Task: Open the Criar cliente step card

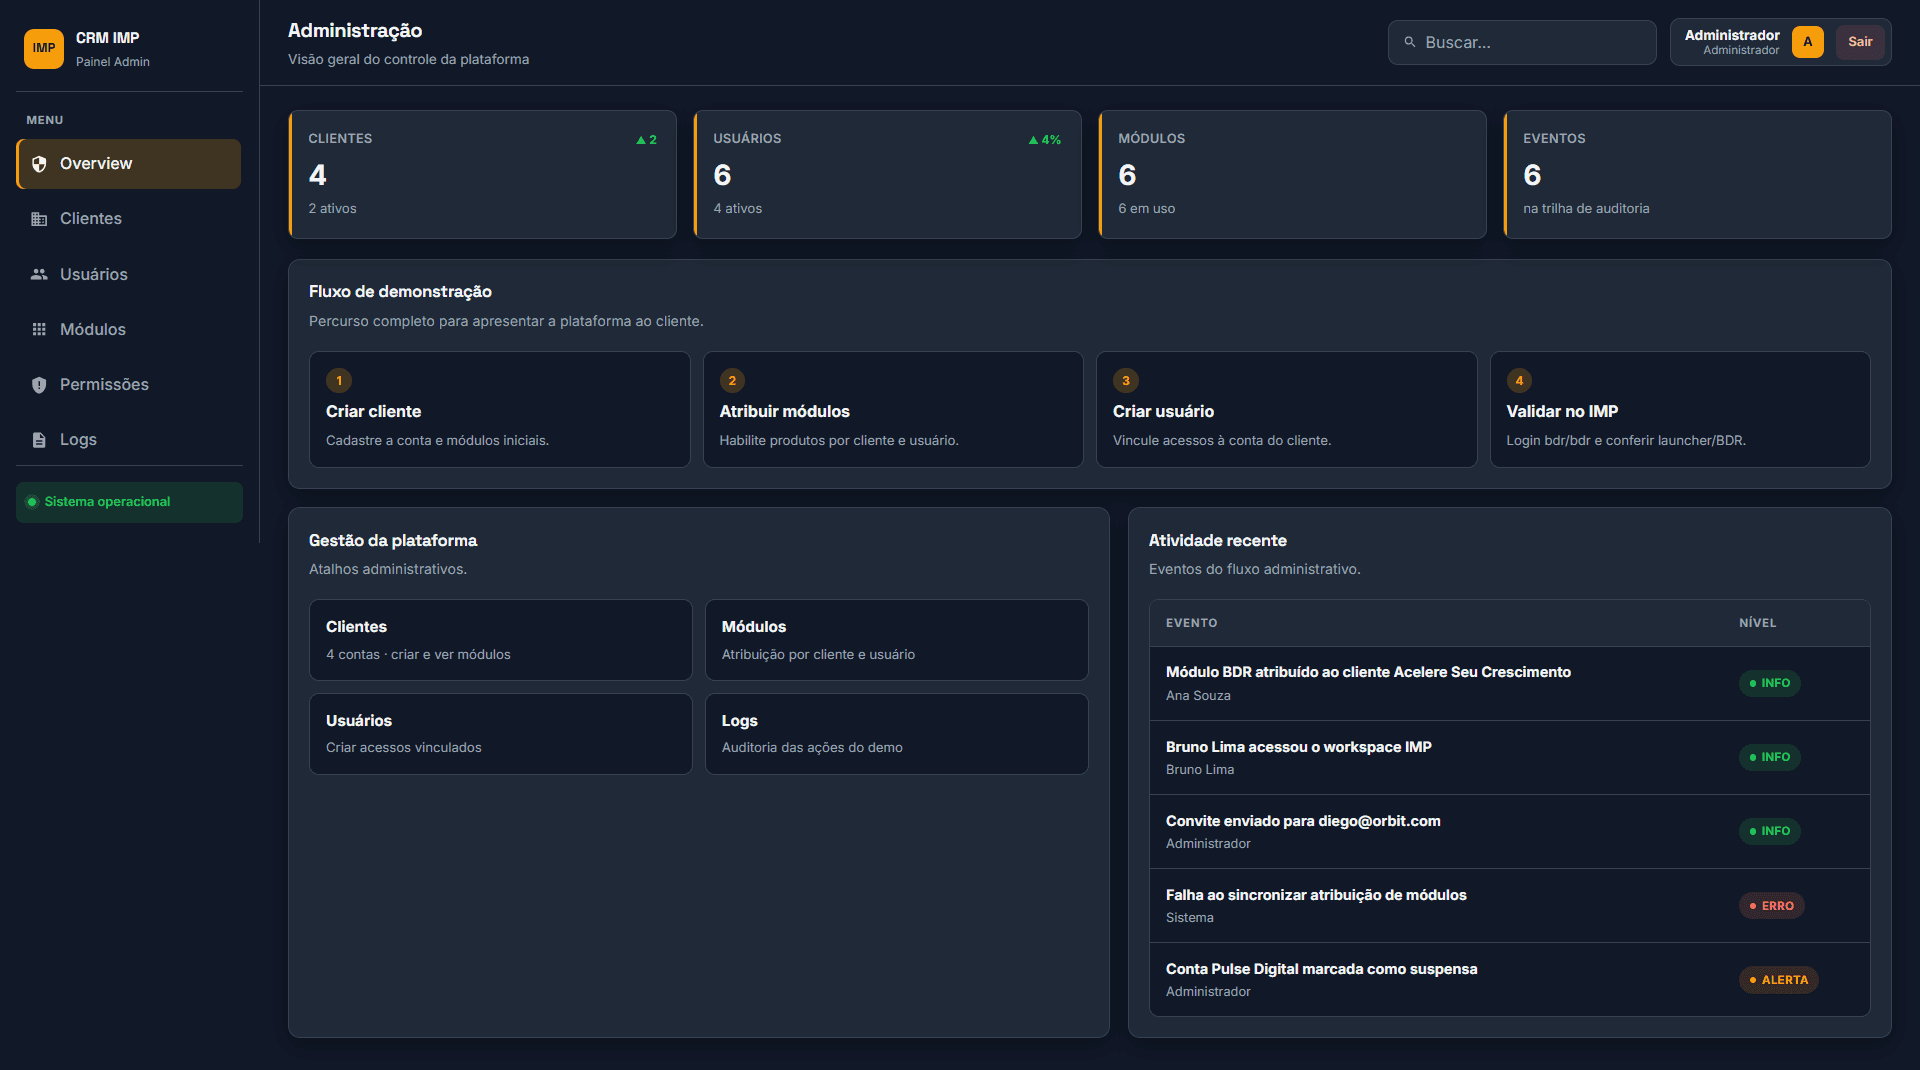Action: [x=499, y=409]
